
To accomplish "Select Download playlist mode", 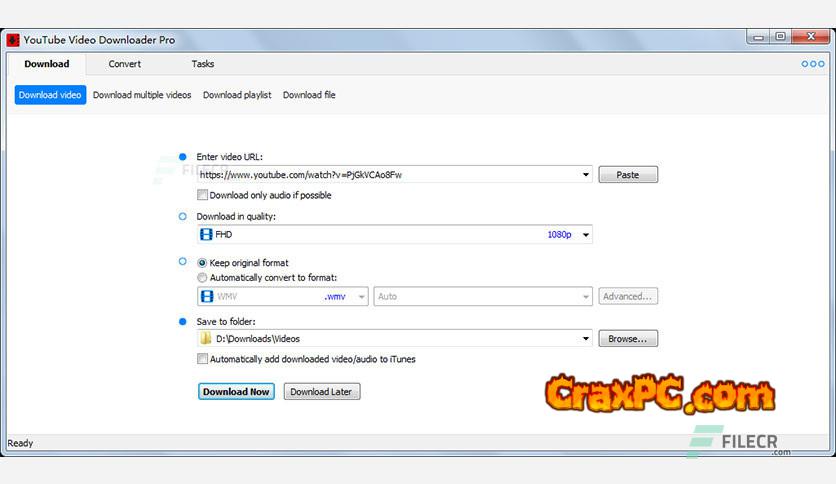I will (x=237, y=95).
